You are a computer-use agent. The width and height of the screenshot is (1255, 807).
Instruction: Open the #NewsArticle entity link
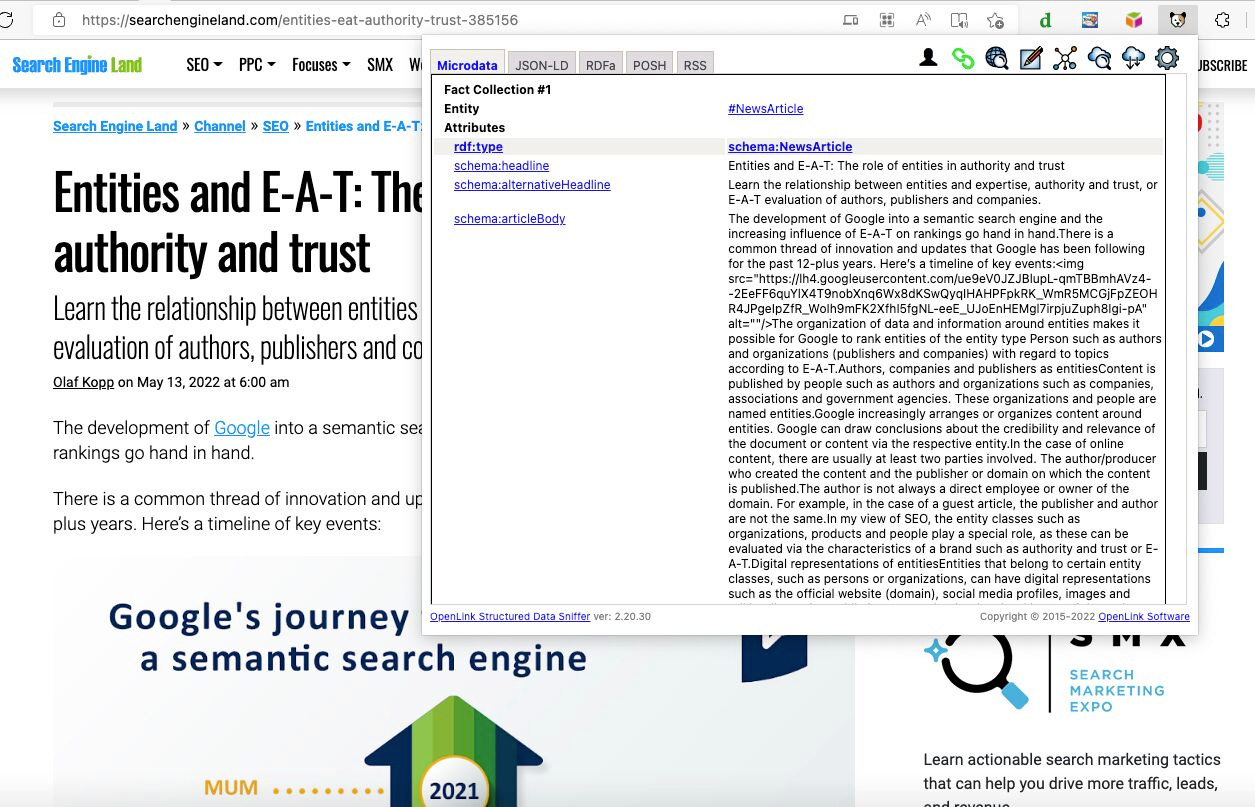tap(766, 109)
